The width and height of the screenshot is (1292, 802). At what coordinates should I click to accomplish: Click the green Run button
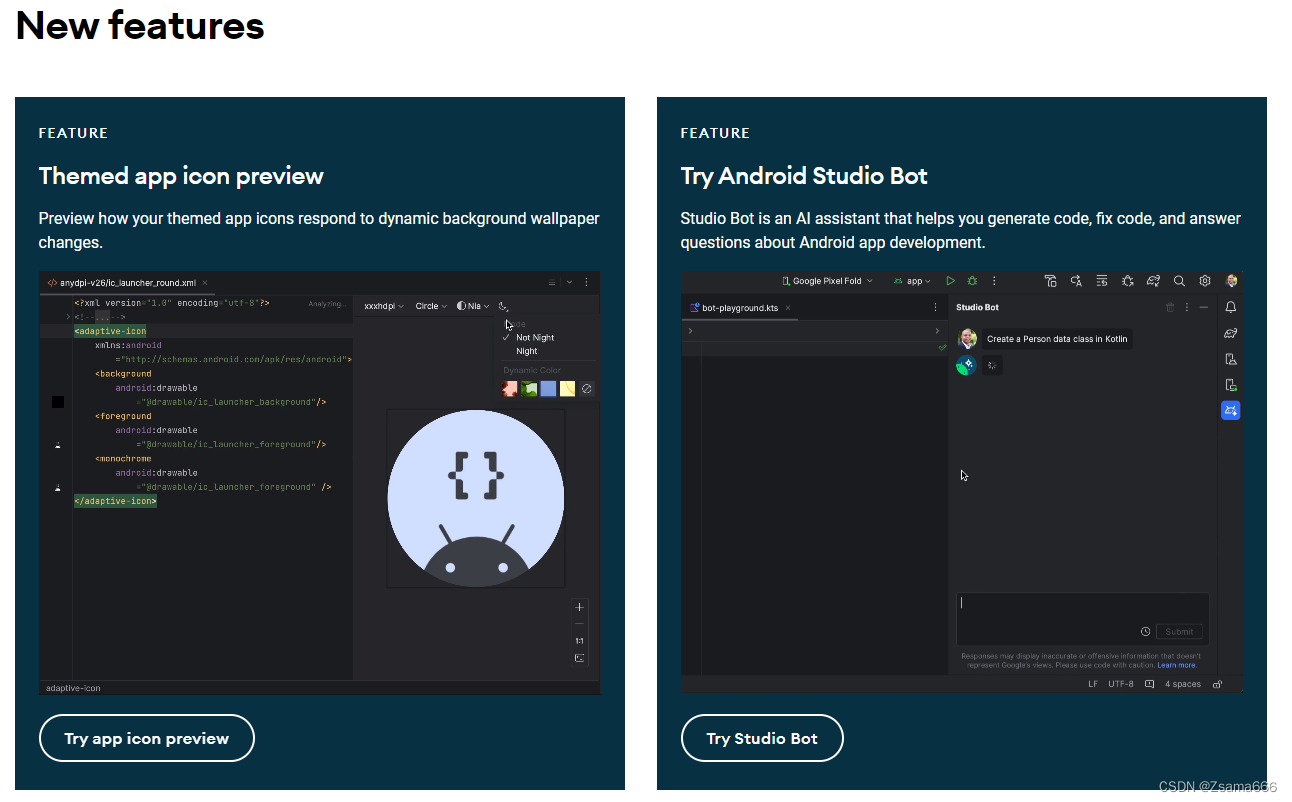click(x=951, y=281)
